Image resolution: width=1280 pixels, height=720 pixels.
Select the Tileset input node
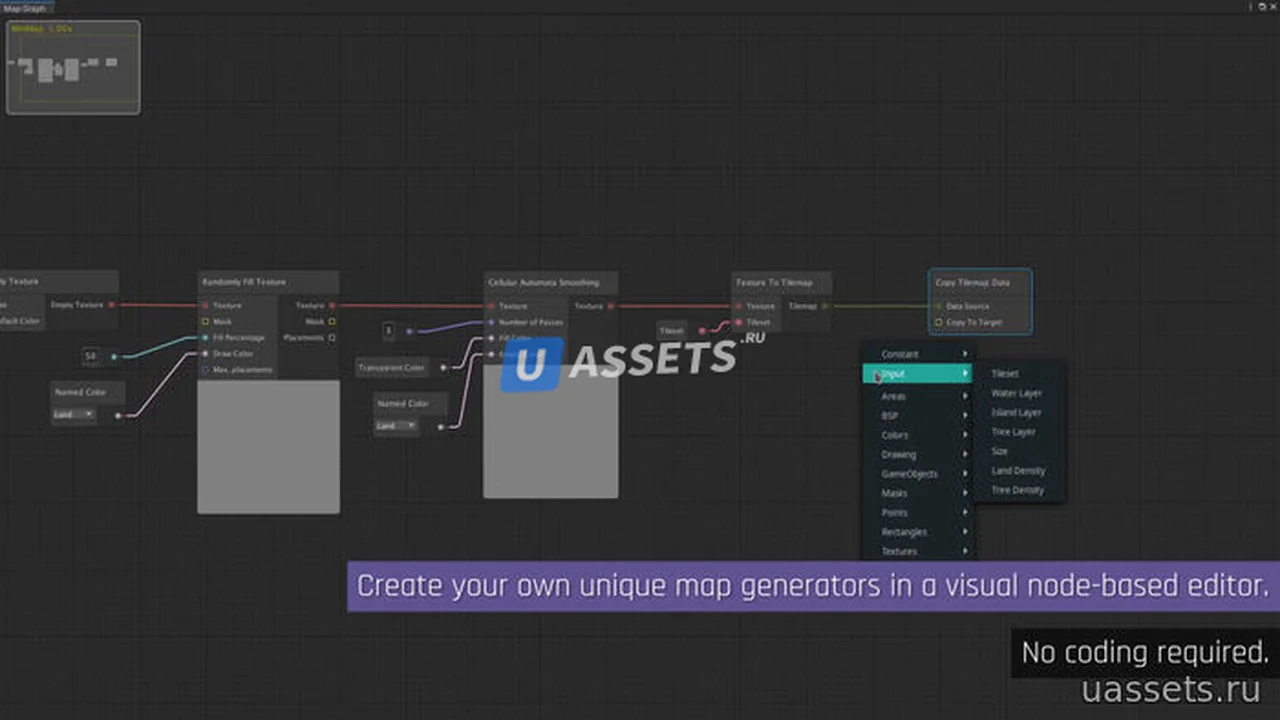pyautogui.click(x=672, y=330)
